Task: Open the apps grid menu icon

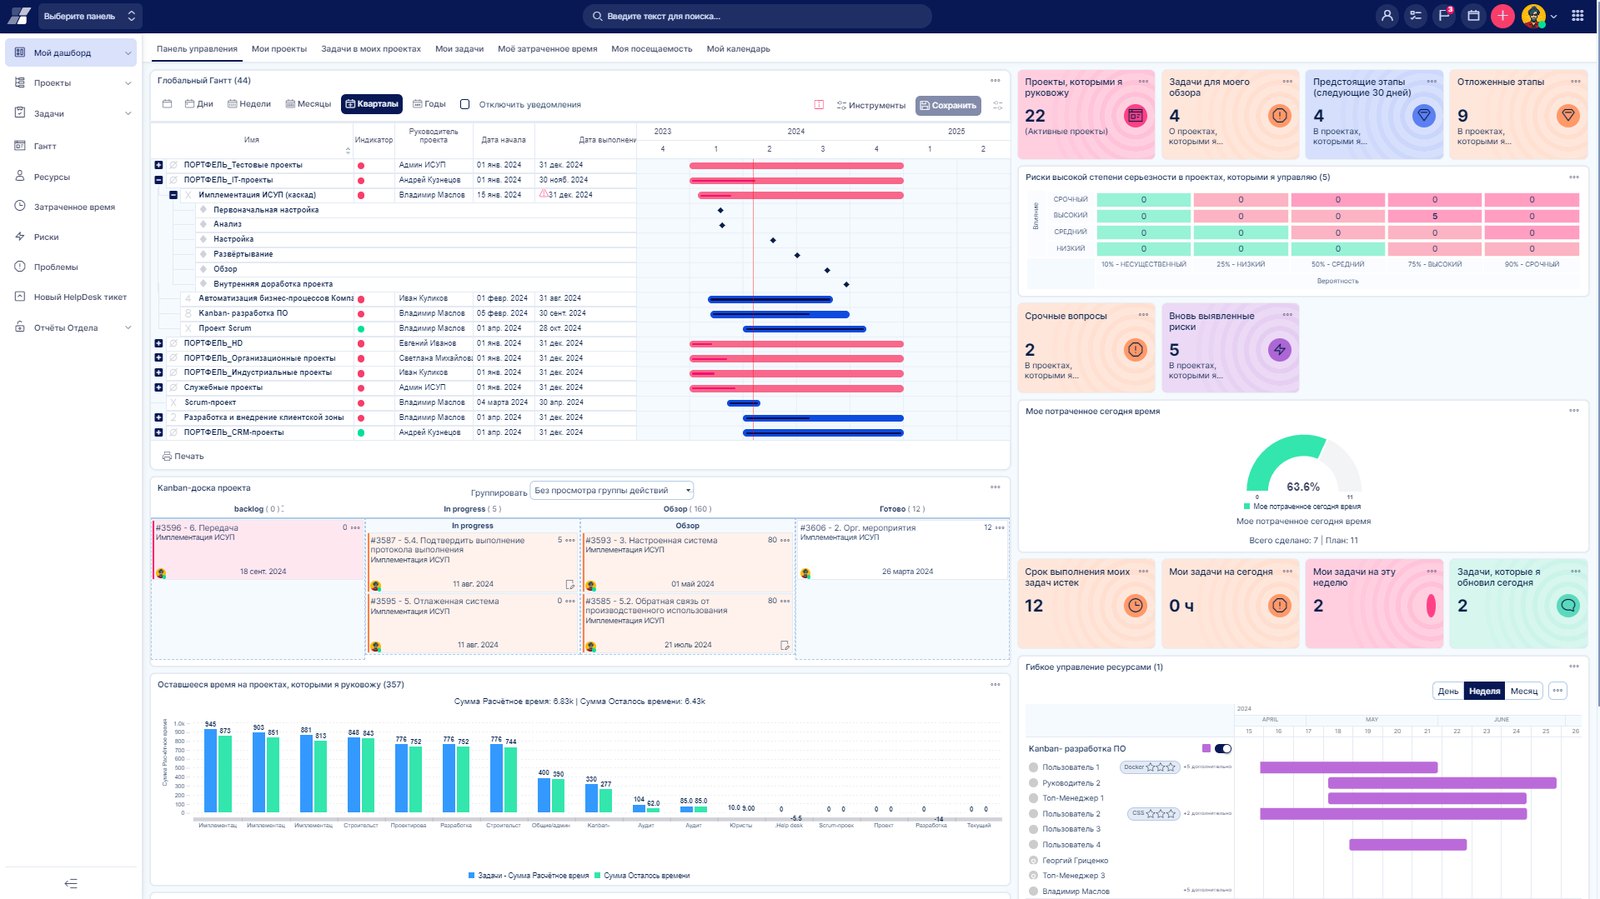Action: coord(1578,16)
